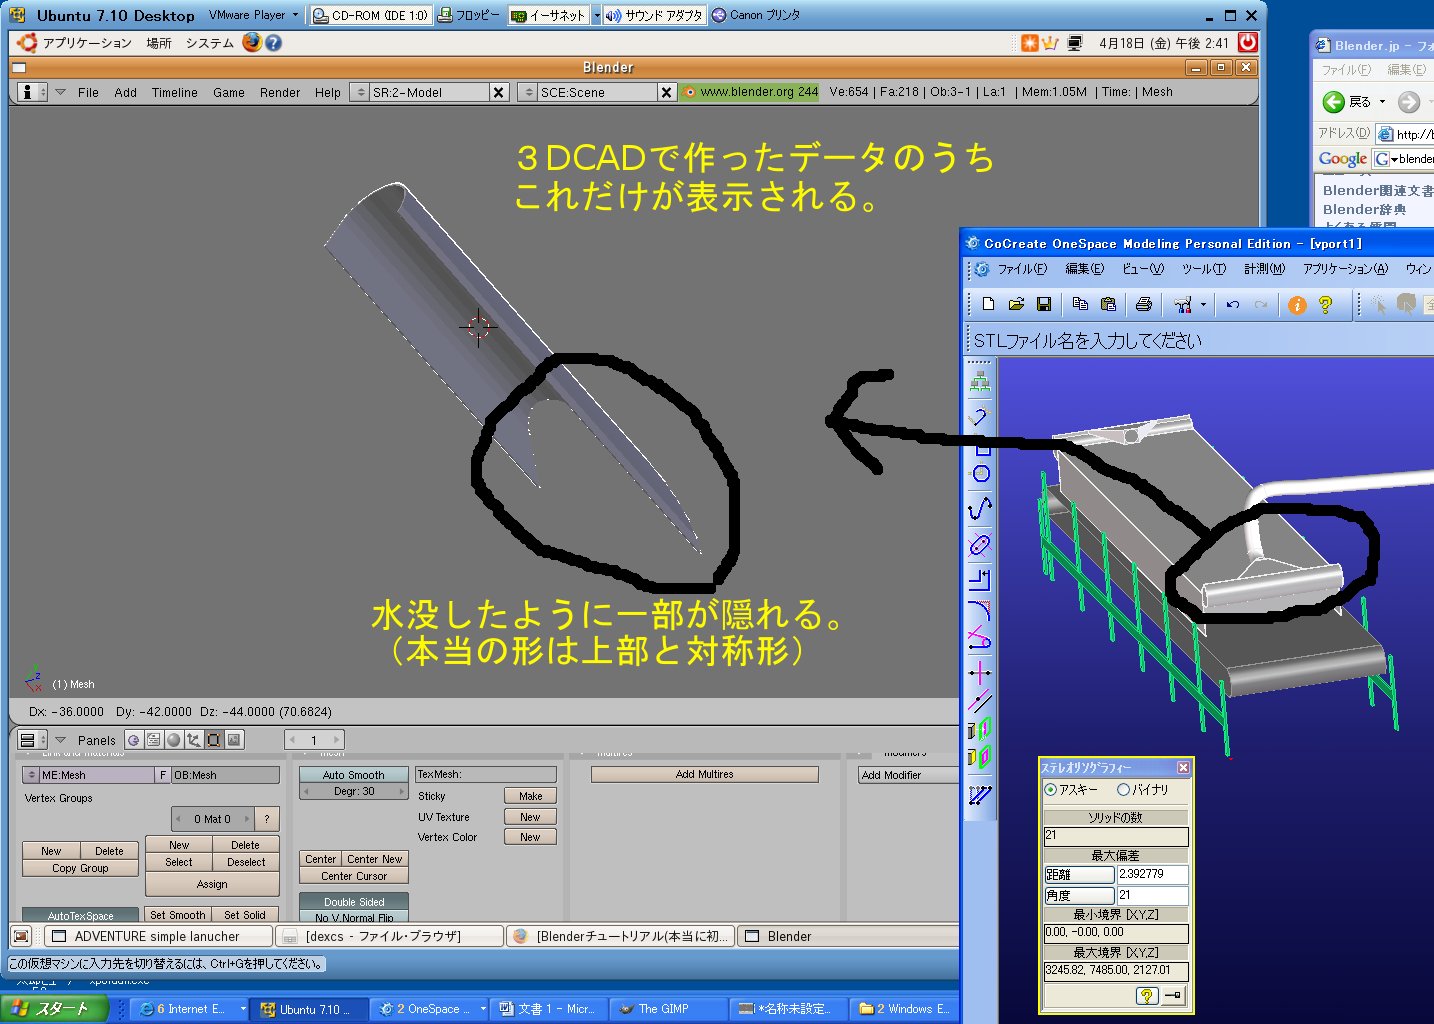Click the 0 Mat 0 material index field

click(x=212, y=819)
